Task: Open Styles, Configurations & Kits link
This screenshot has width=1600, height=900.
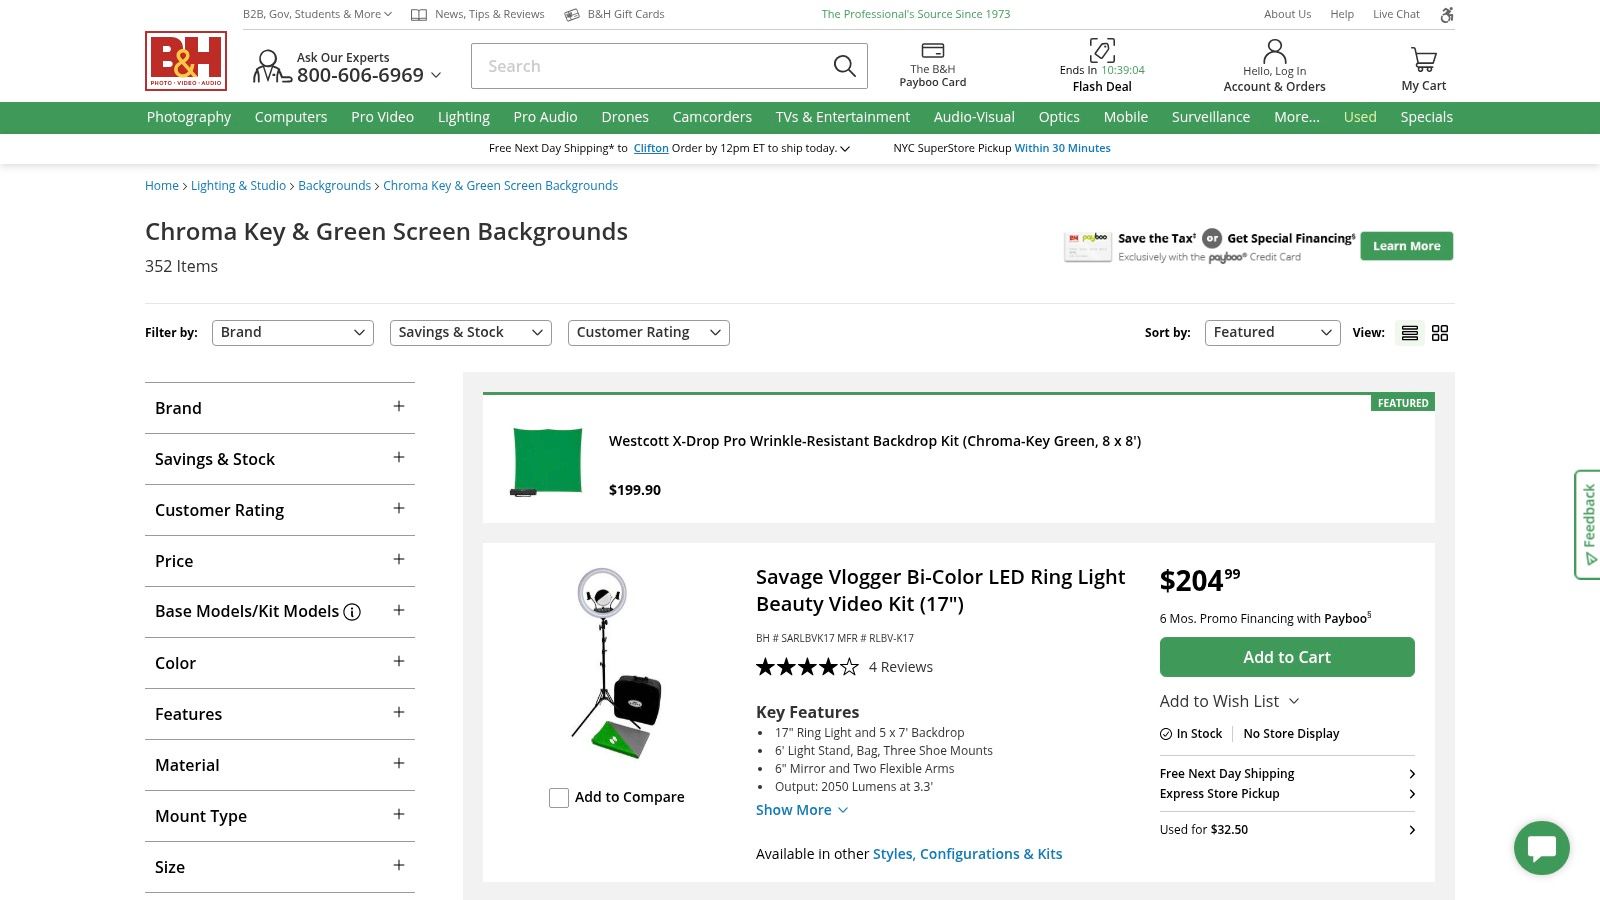Action: 967,853
